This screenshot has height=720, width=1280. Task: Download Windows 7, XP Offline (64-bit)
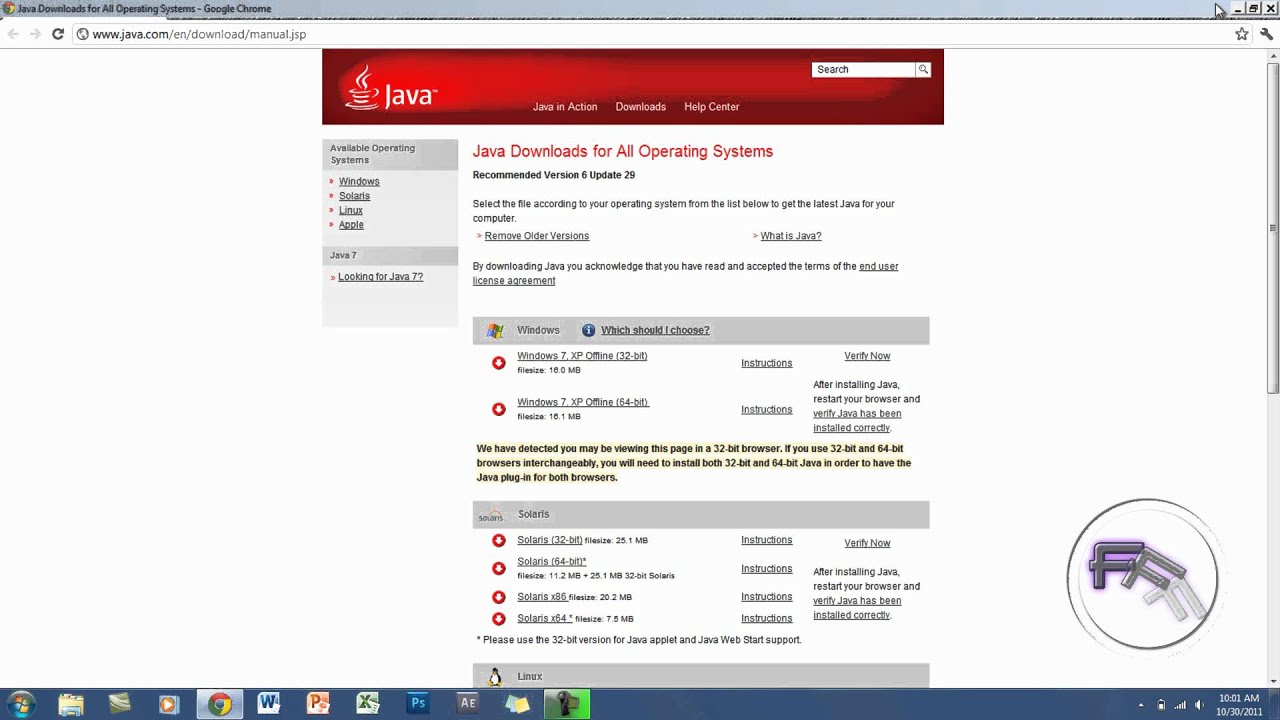click(582, 402)
